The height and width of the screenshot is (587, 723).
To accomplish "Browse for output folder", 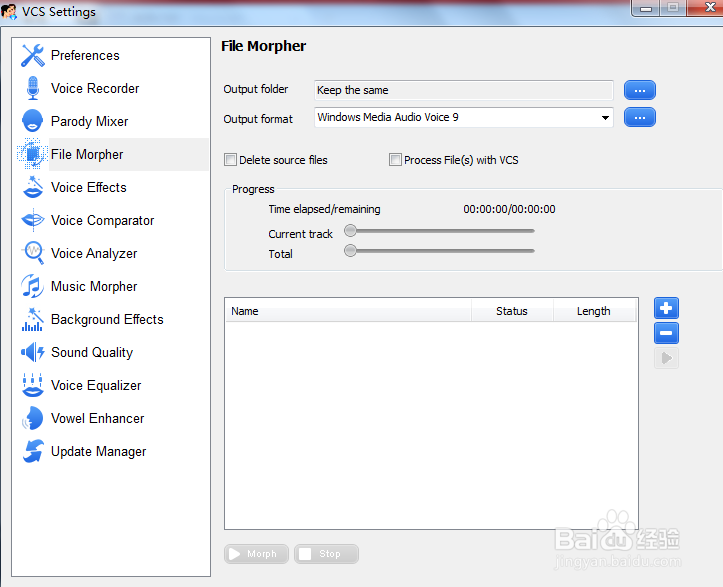I will coord(640,90).
